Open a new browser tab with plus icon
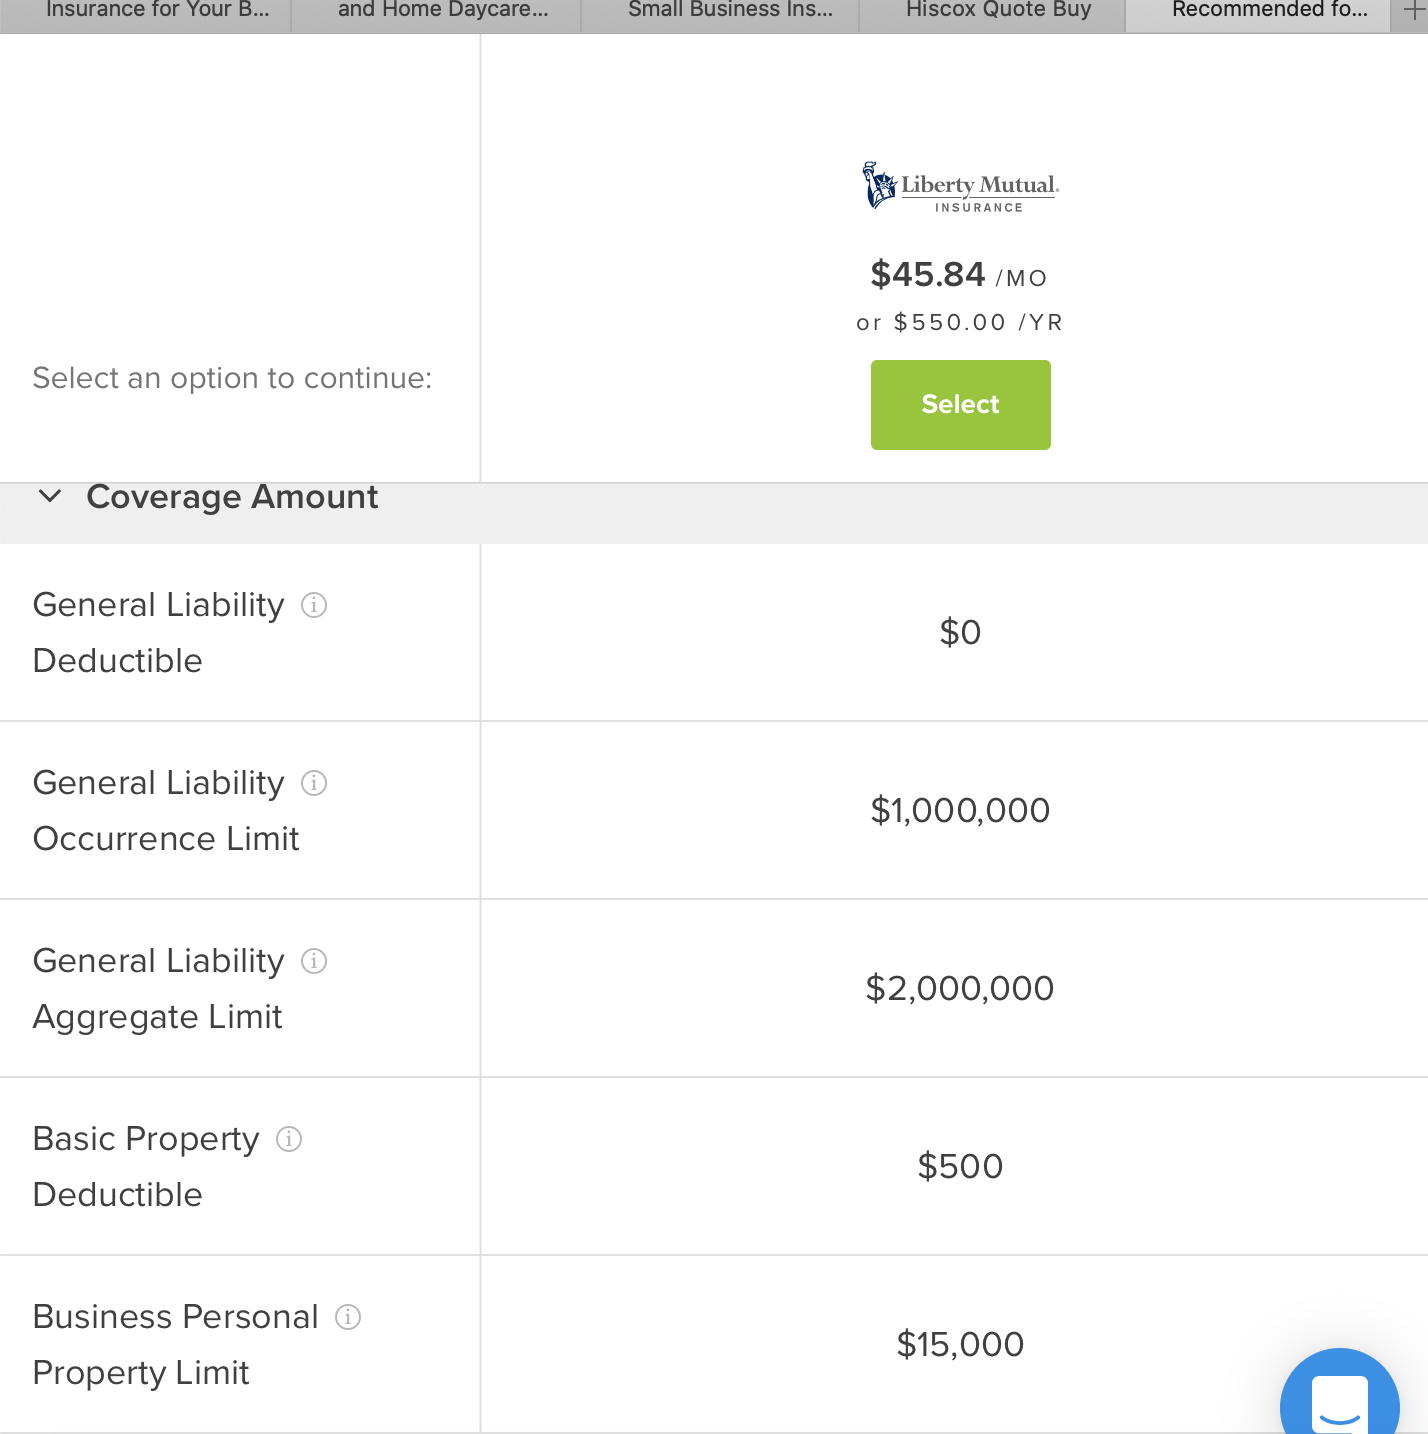Image resolution: width=1428 pixels, height=1434 pixels. coord(1412,10)
